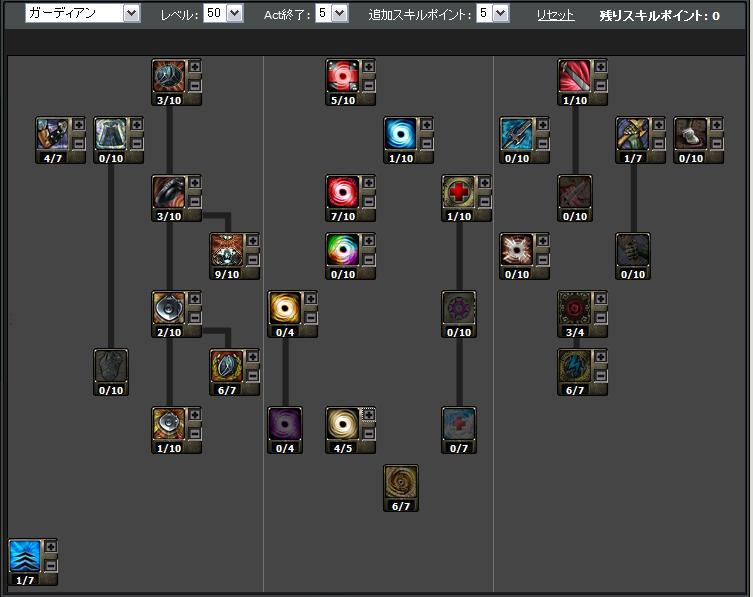753x597 pixels.
Task: Click the dimmed fist skill icon at 0/10
Action: [633, 250]
